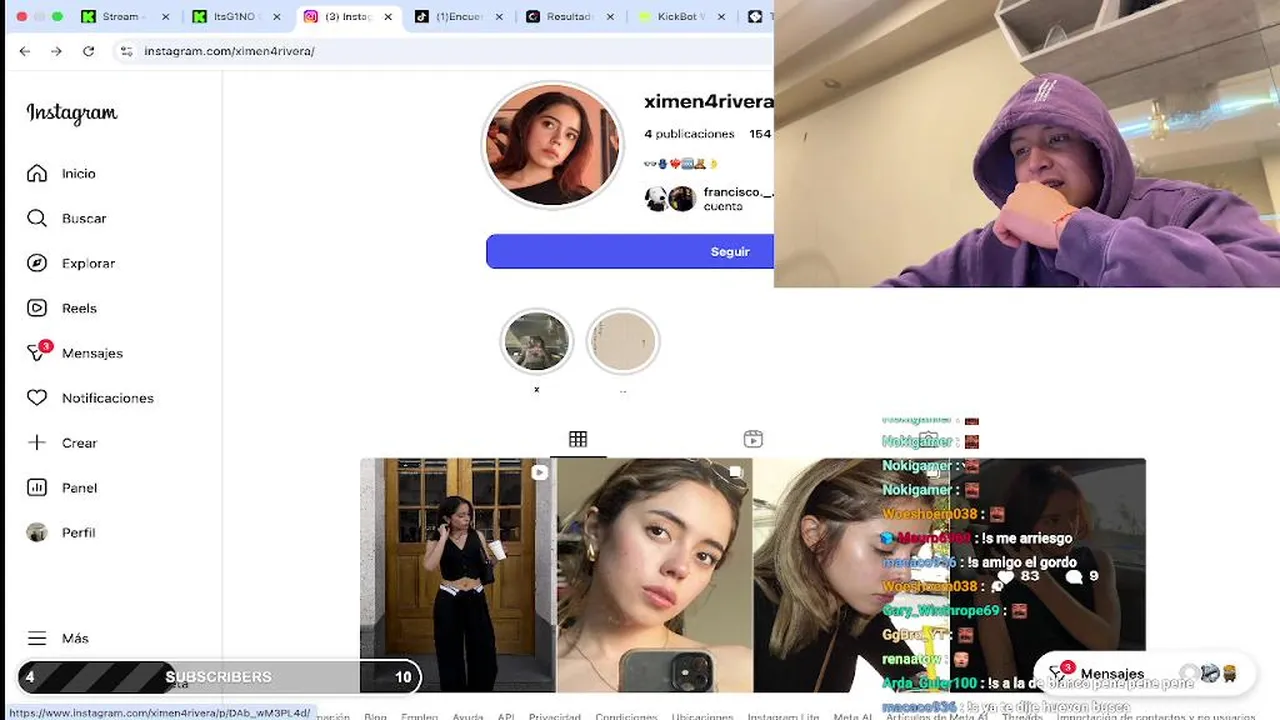Click Meta AI footer link

tap(853, 716)
